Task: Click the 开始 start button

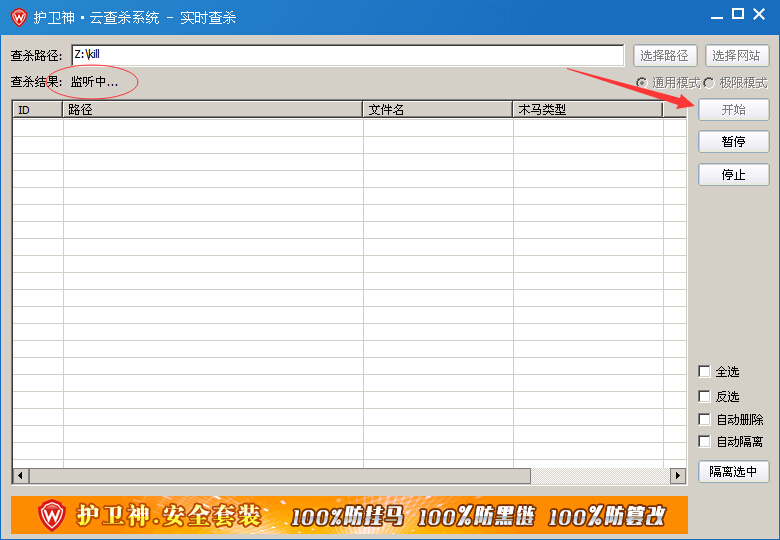Action: coord(734,109)
